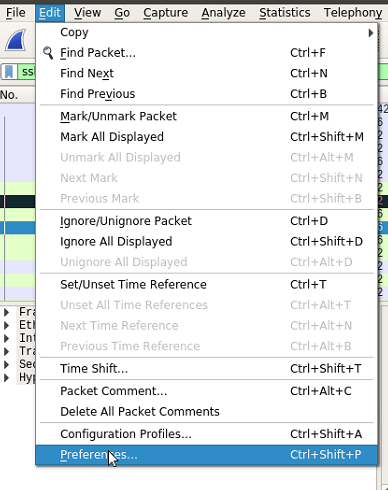
Task: Open the Copy submenu arrow
Action: coord(371,33)
